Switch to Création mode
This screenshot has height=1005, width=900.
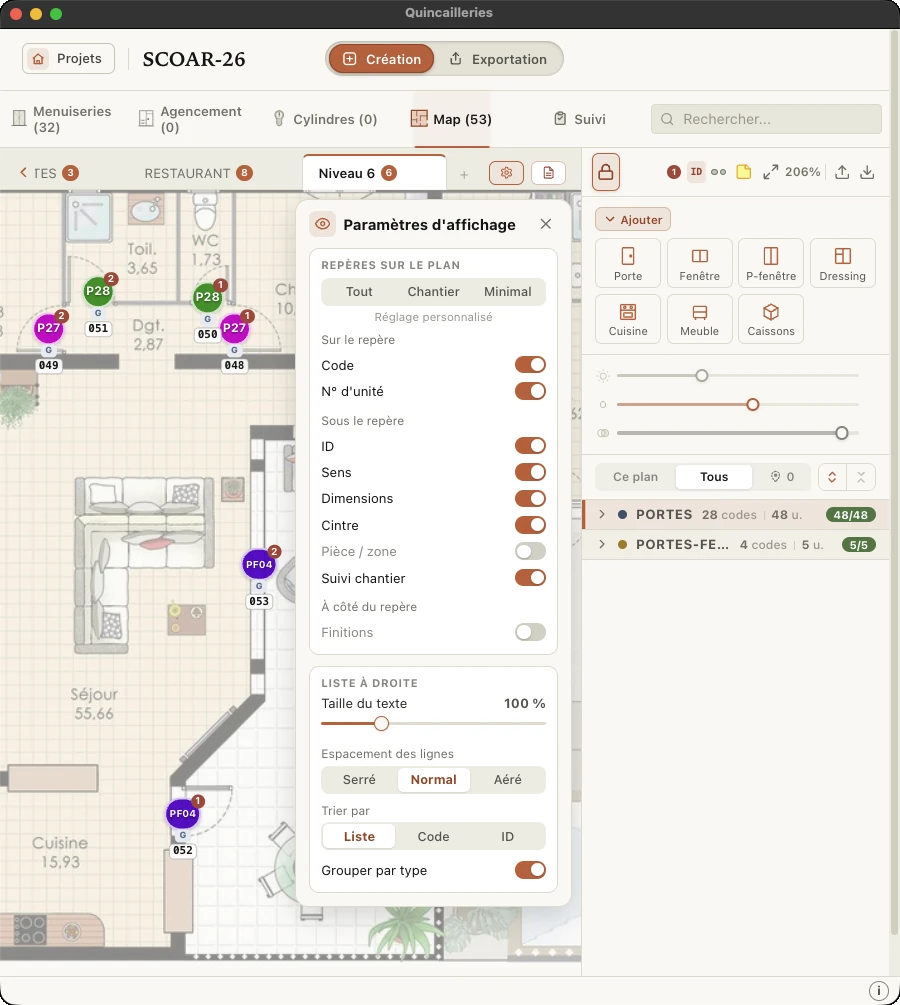381,59
